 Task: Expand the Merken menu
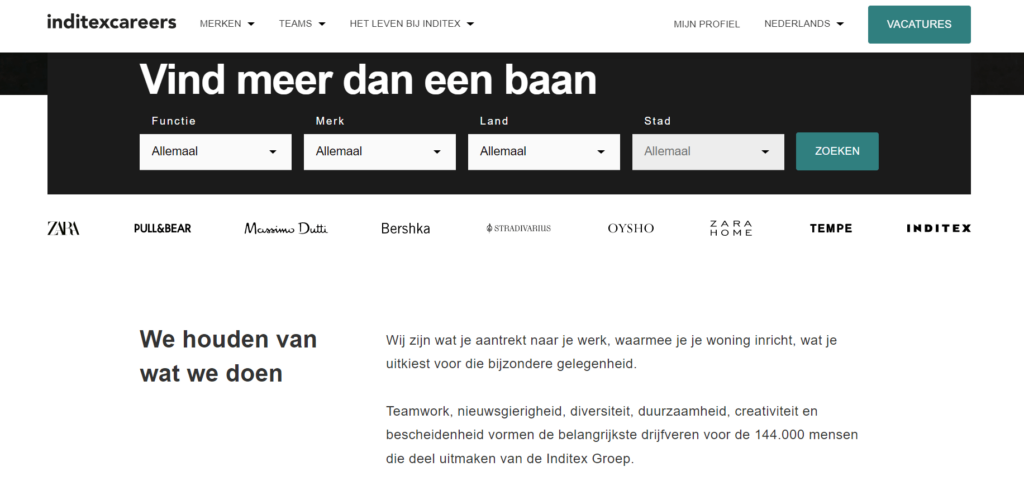(227, 23)
